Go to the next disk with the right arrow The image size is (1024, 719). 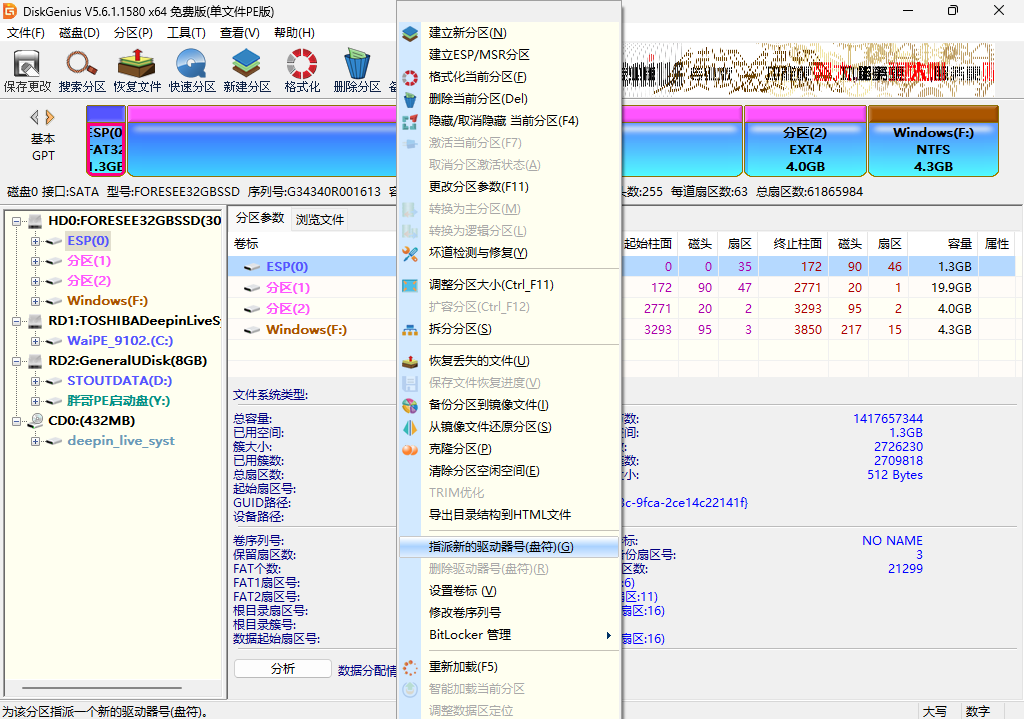click(50, 118)
